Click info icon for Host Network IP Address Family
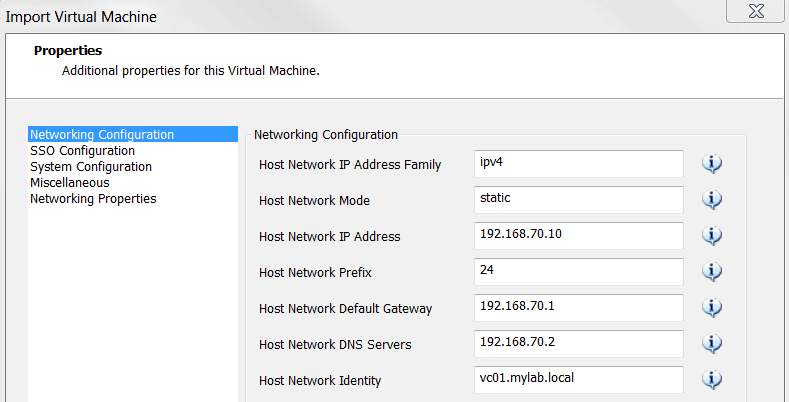The height and width of the screenshot is (402, 789). (712, 164)
